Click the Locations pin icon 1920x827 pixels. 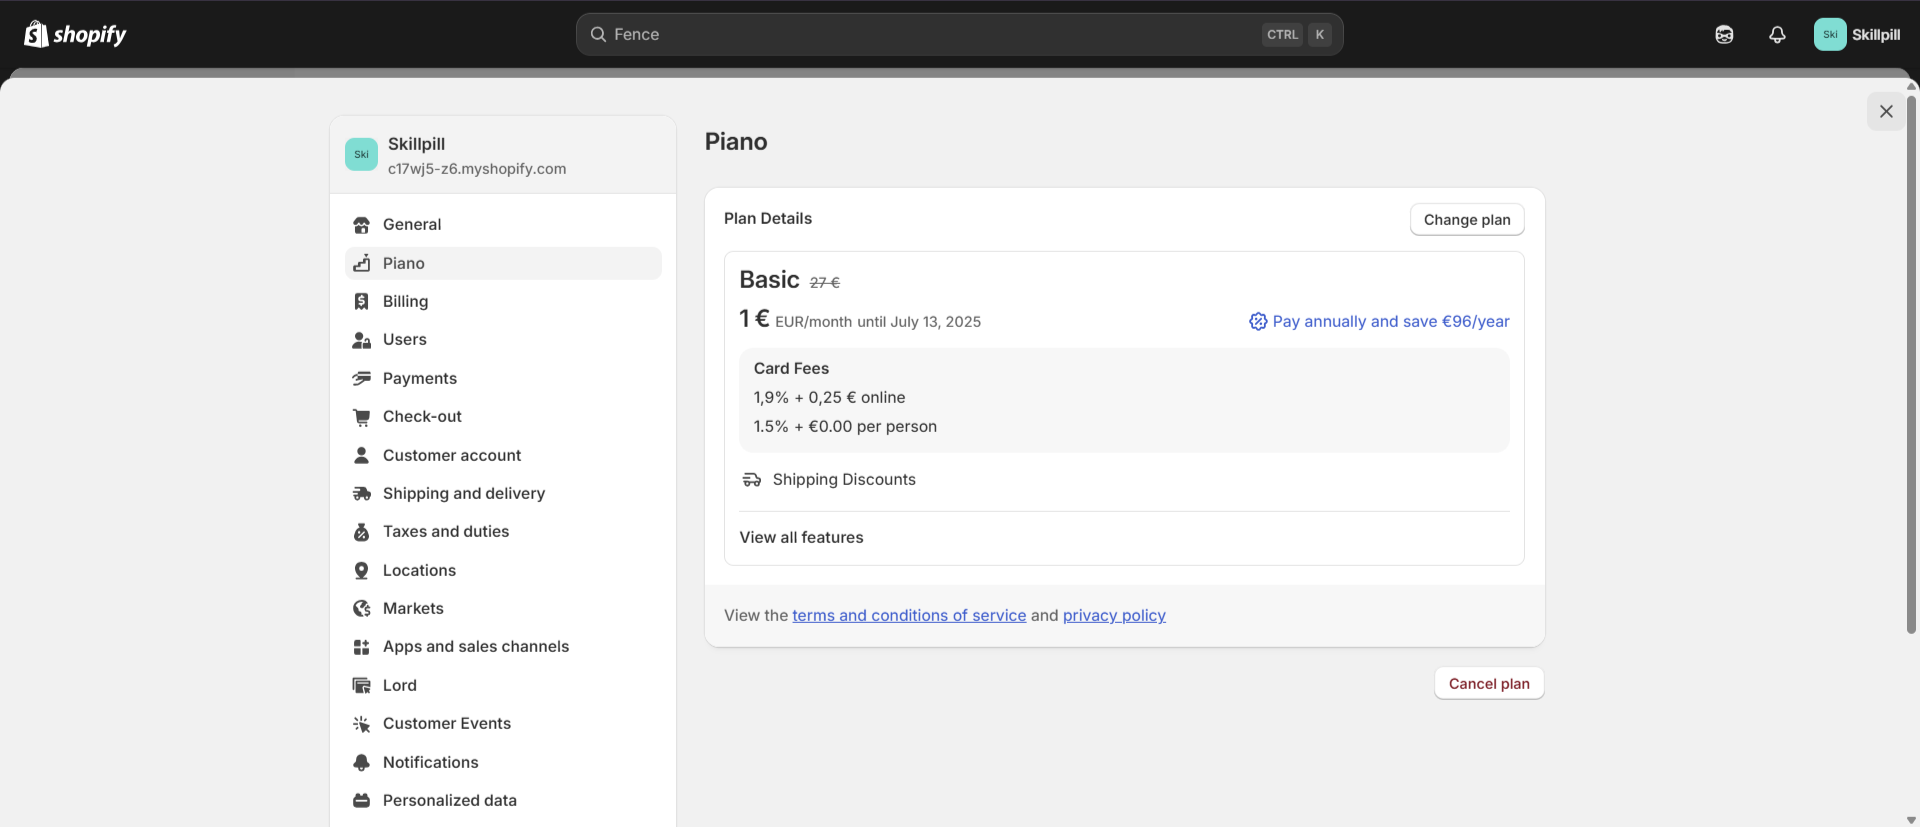tap(362, 570)
